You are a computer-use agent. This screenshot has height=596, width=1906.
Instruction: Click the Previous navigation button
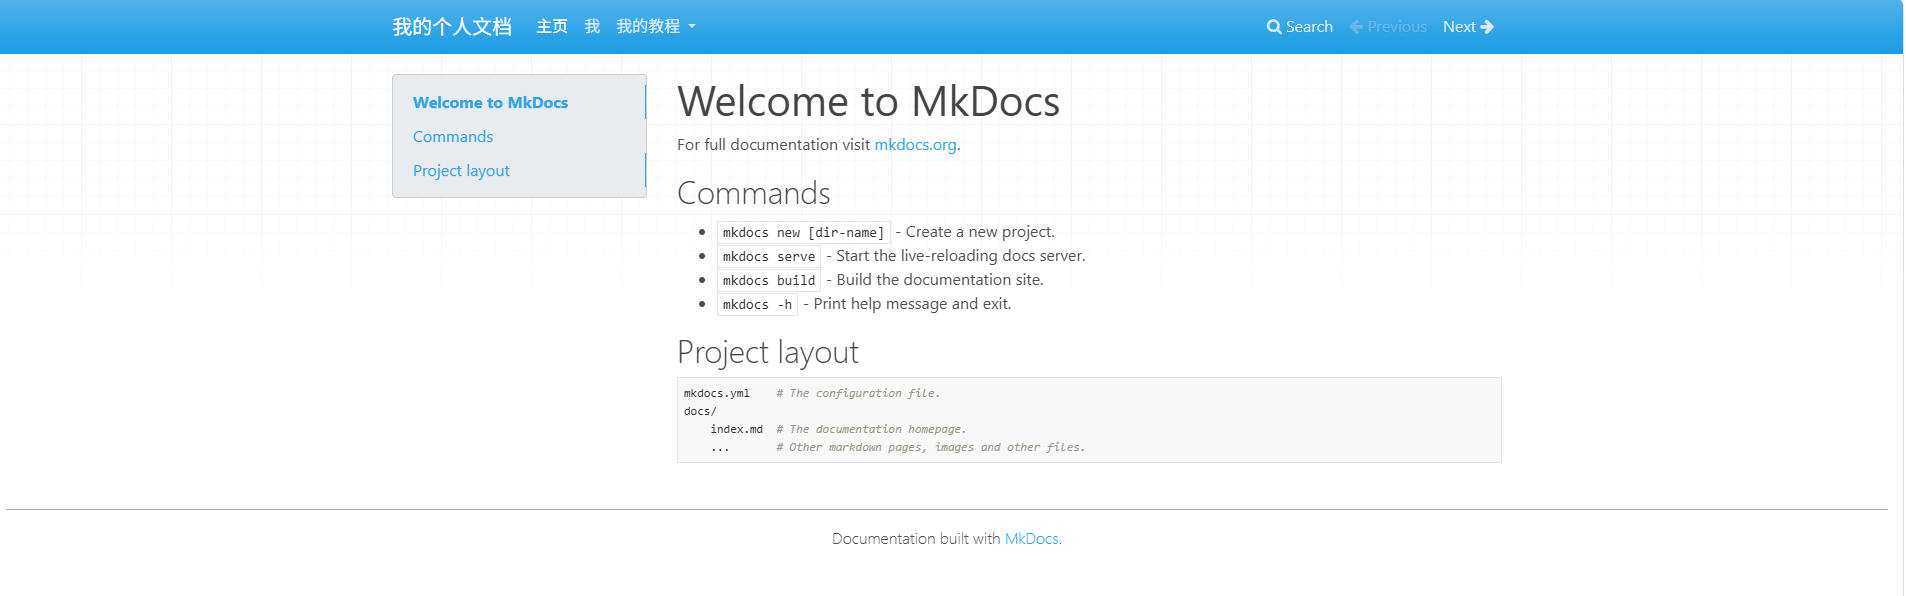1388,27
